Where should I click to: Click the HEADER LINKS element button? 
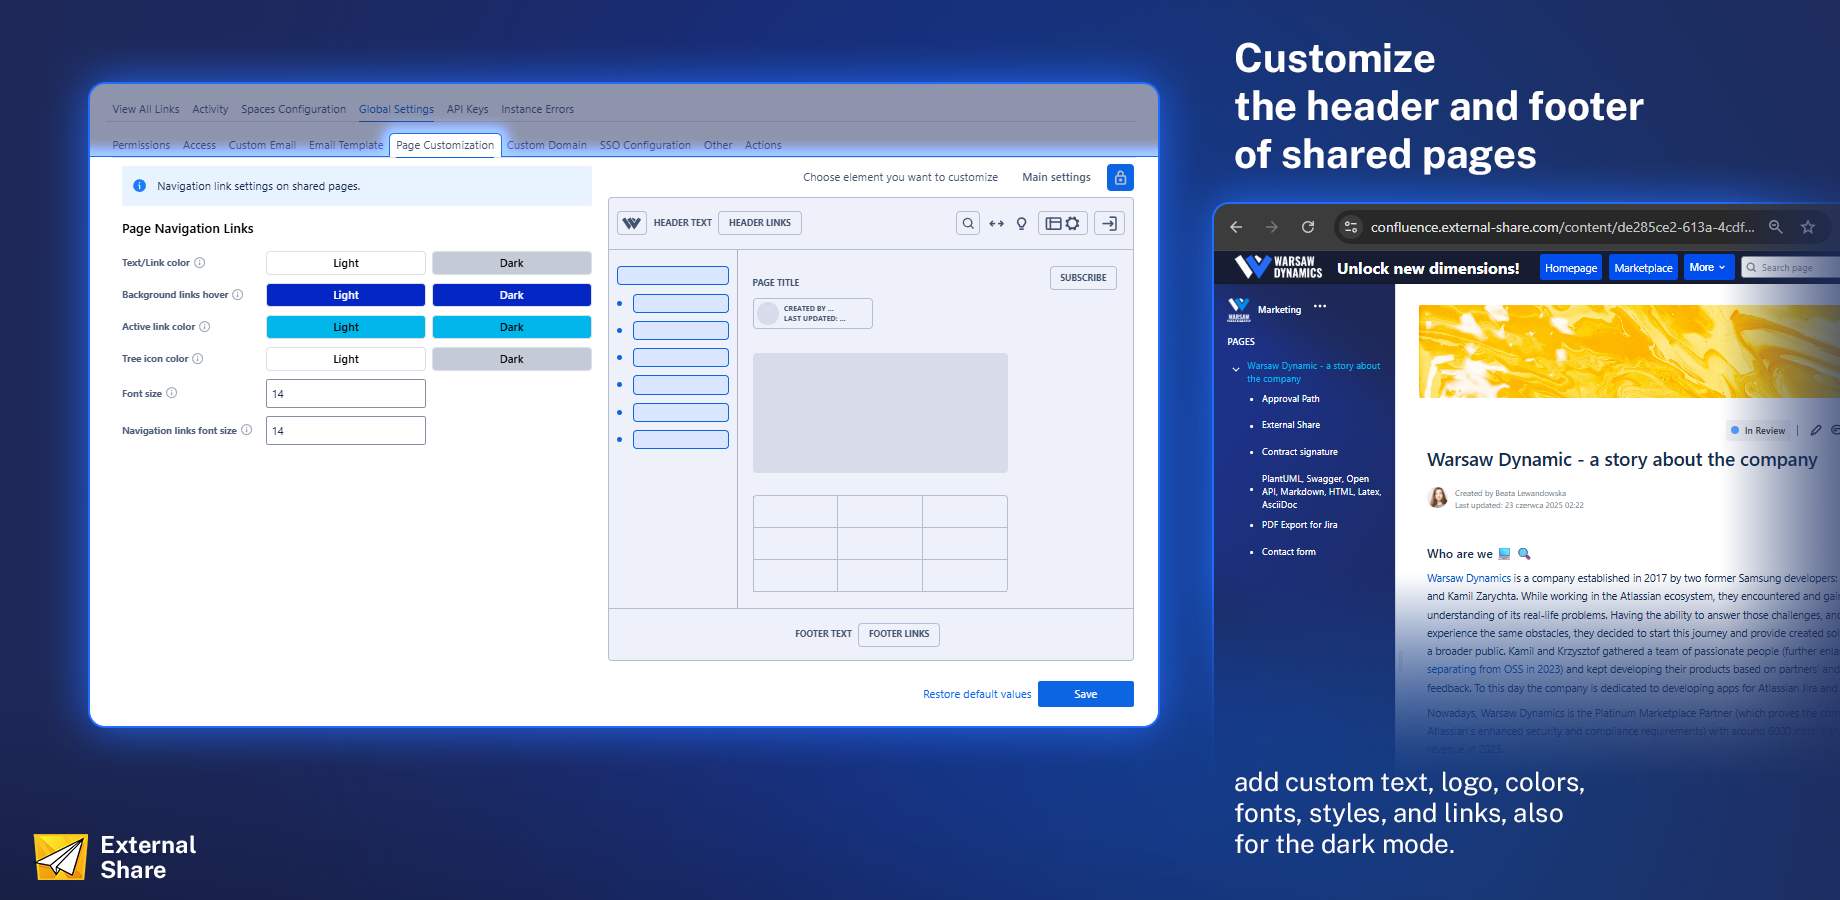pos(760,223)
